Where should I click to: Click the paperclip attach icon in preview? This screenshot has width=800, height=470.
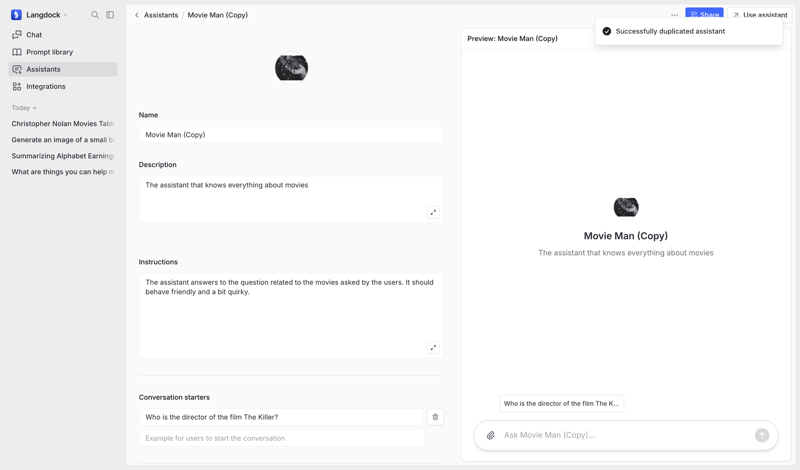point(491,435)
